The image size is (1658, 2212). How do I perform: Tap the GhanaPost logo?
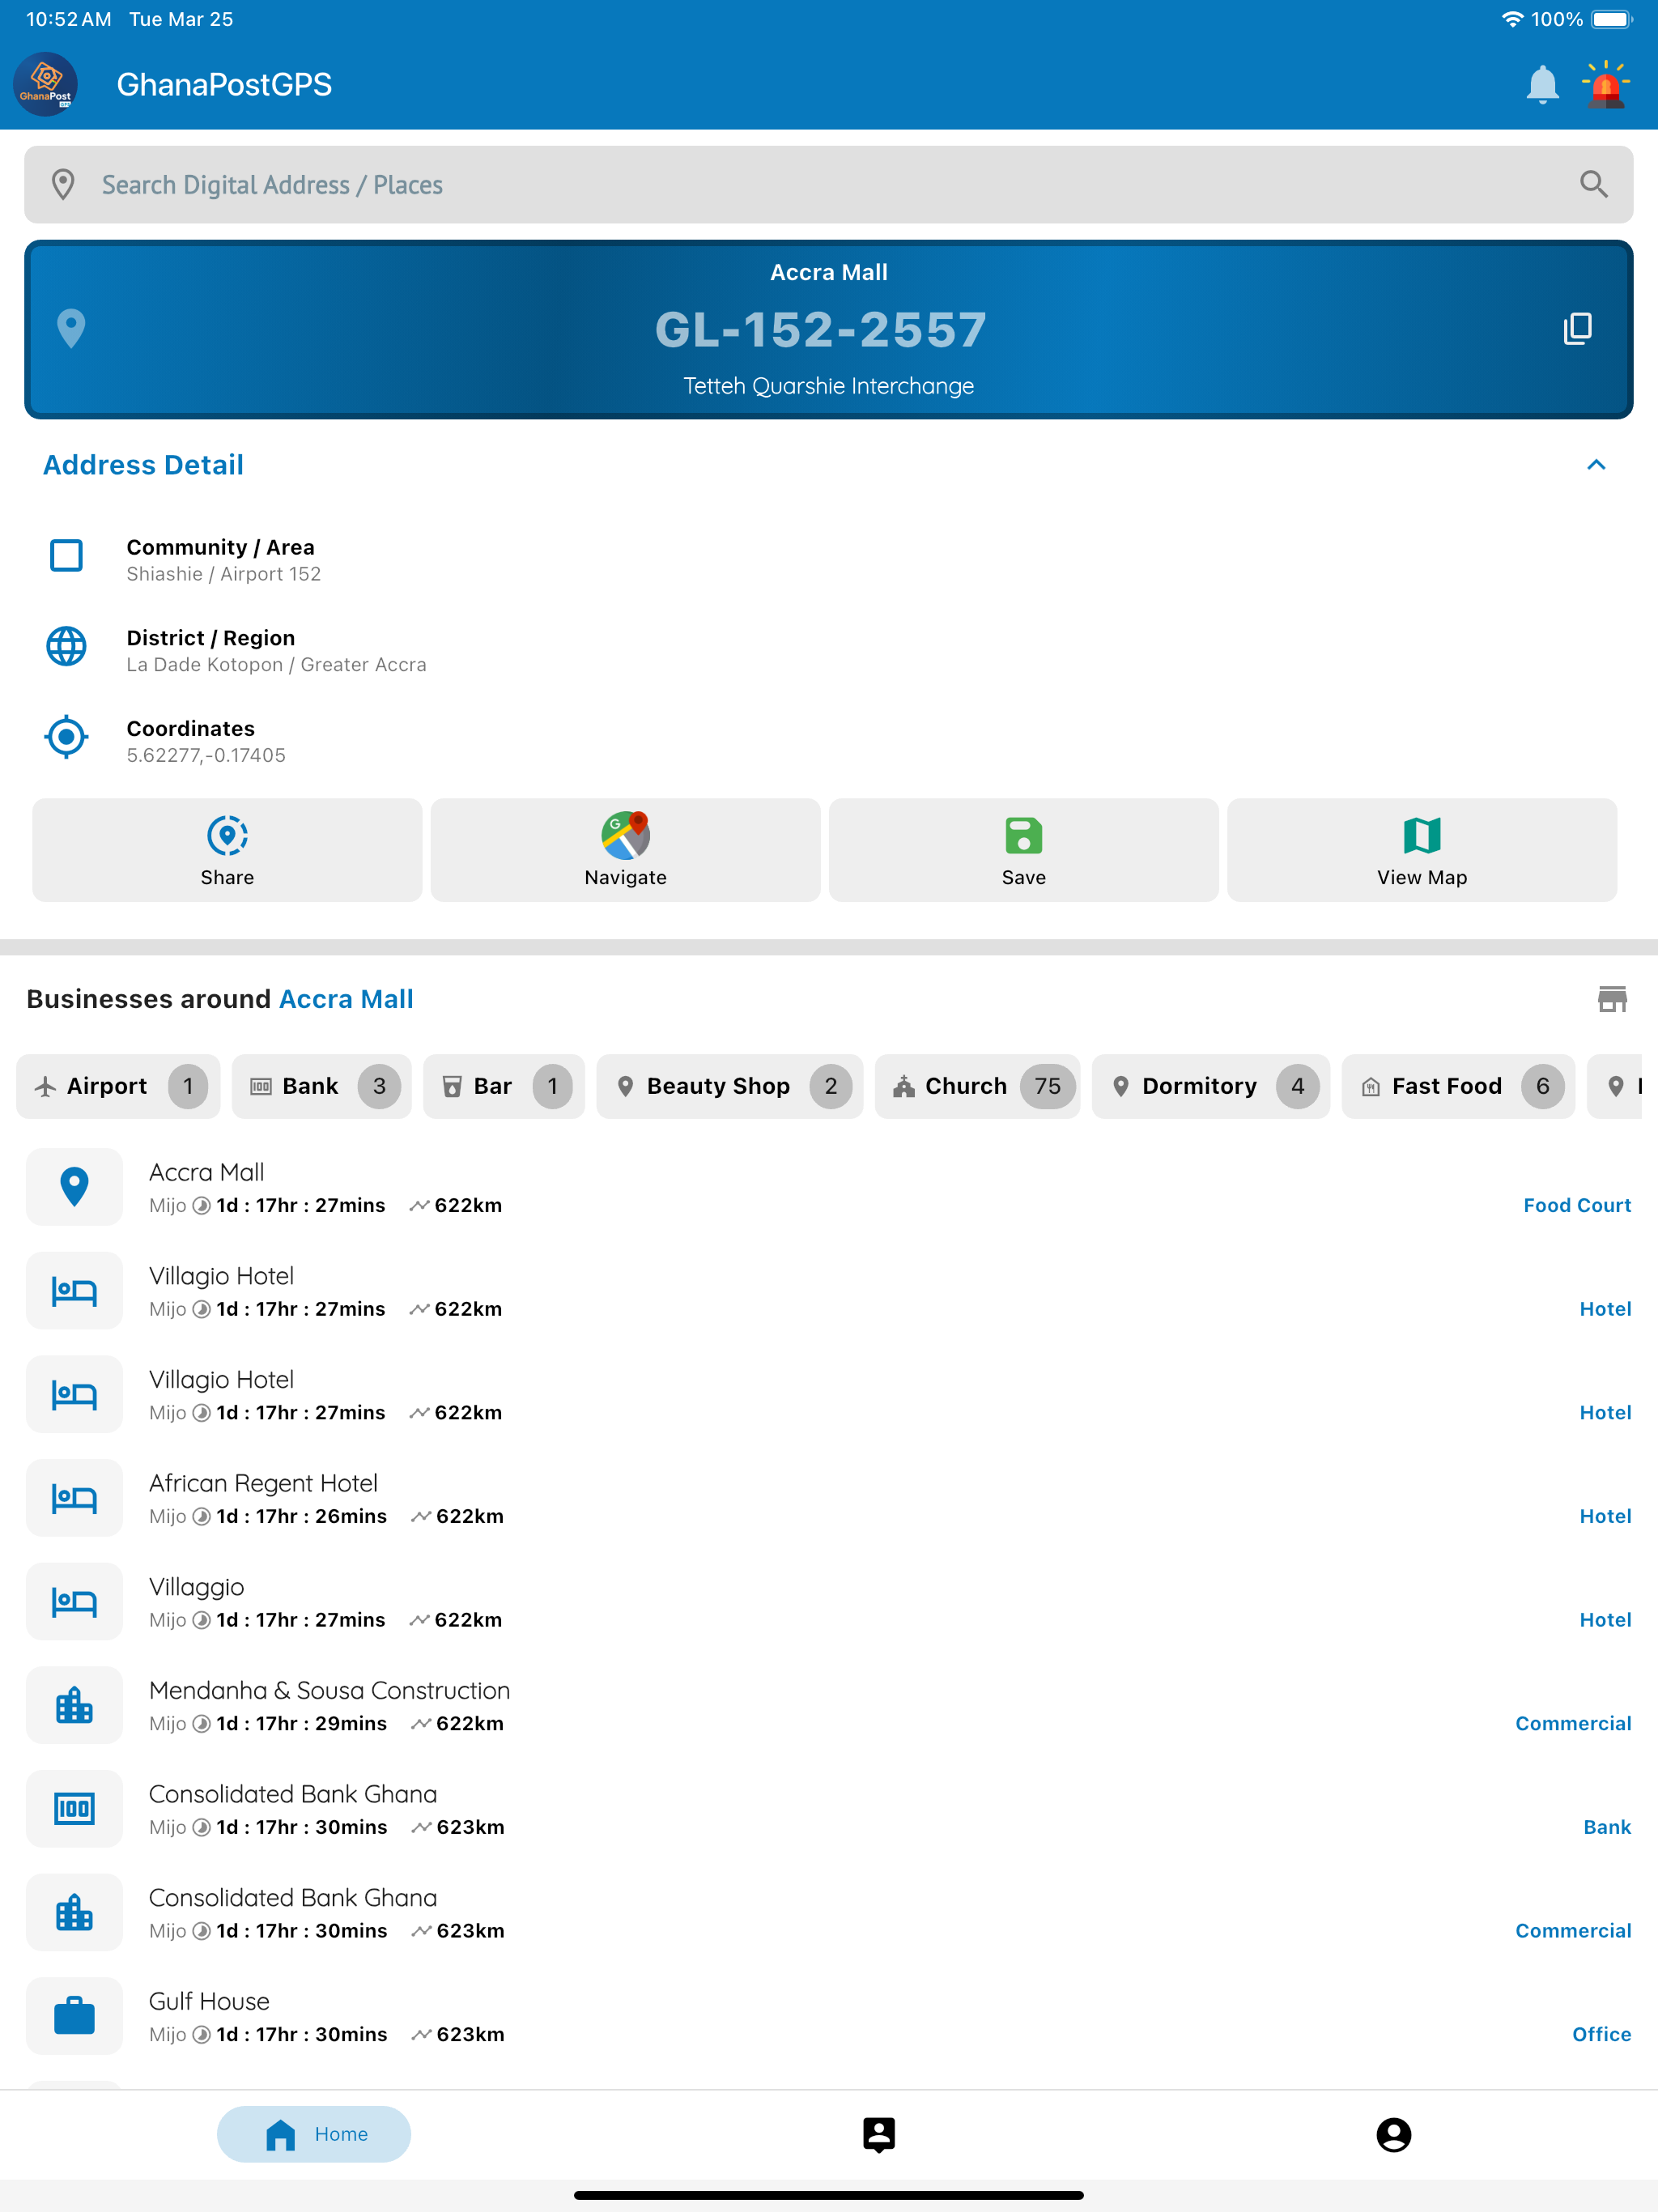pos(46,85)
